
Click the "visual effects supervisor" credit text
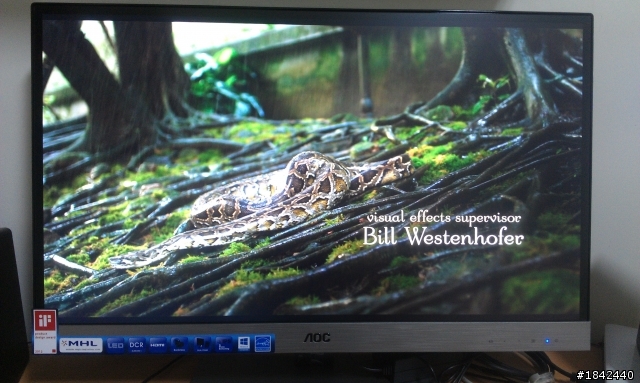(x=443, y=218)
